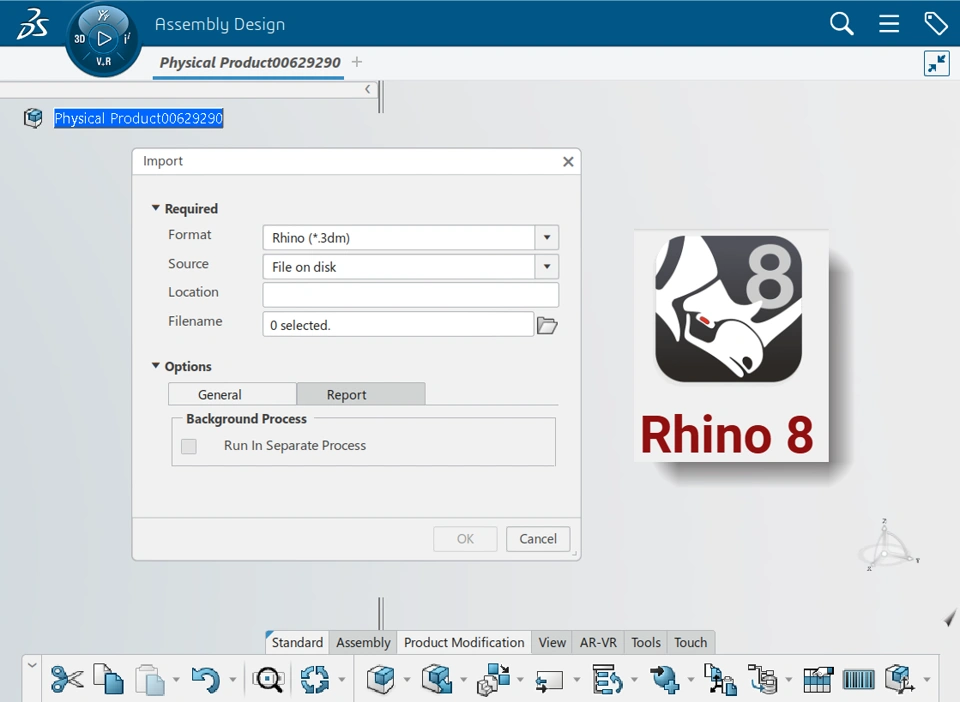Open the dropdown next to the cube icon
The height and width of the screenshot is (702, 960).
(x=407, y=679)
